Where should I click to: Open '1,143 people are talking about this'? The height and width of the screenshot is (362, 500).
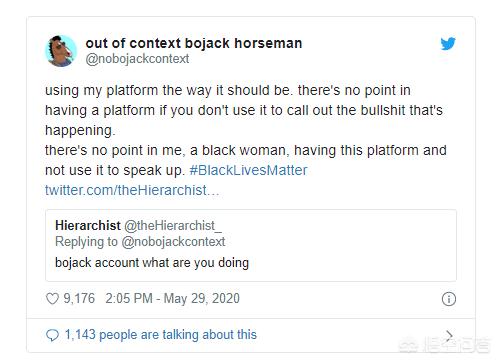click(161, 335)
